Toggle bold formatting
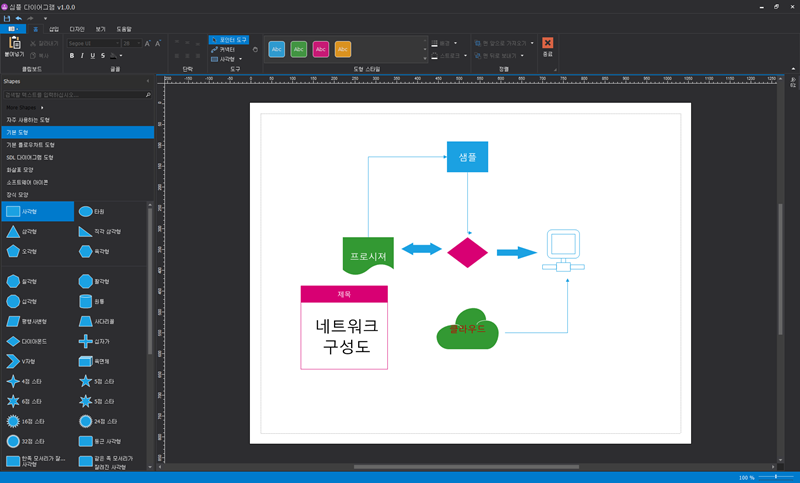Image resolution: width=800 pixels, height=483 pixels. (x=72, y=56)
